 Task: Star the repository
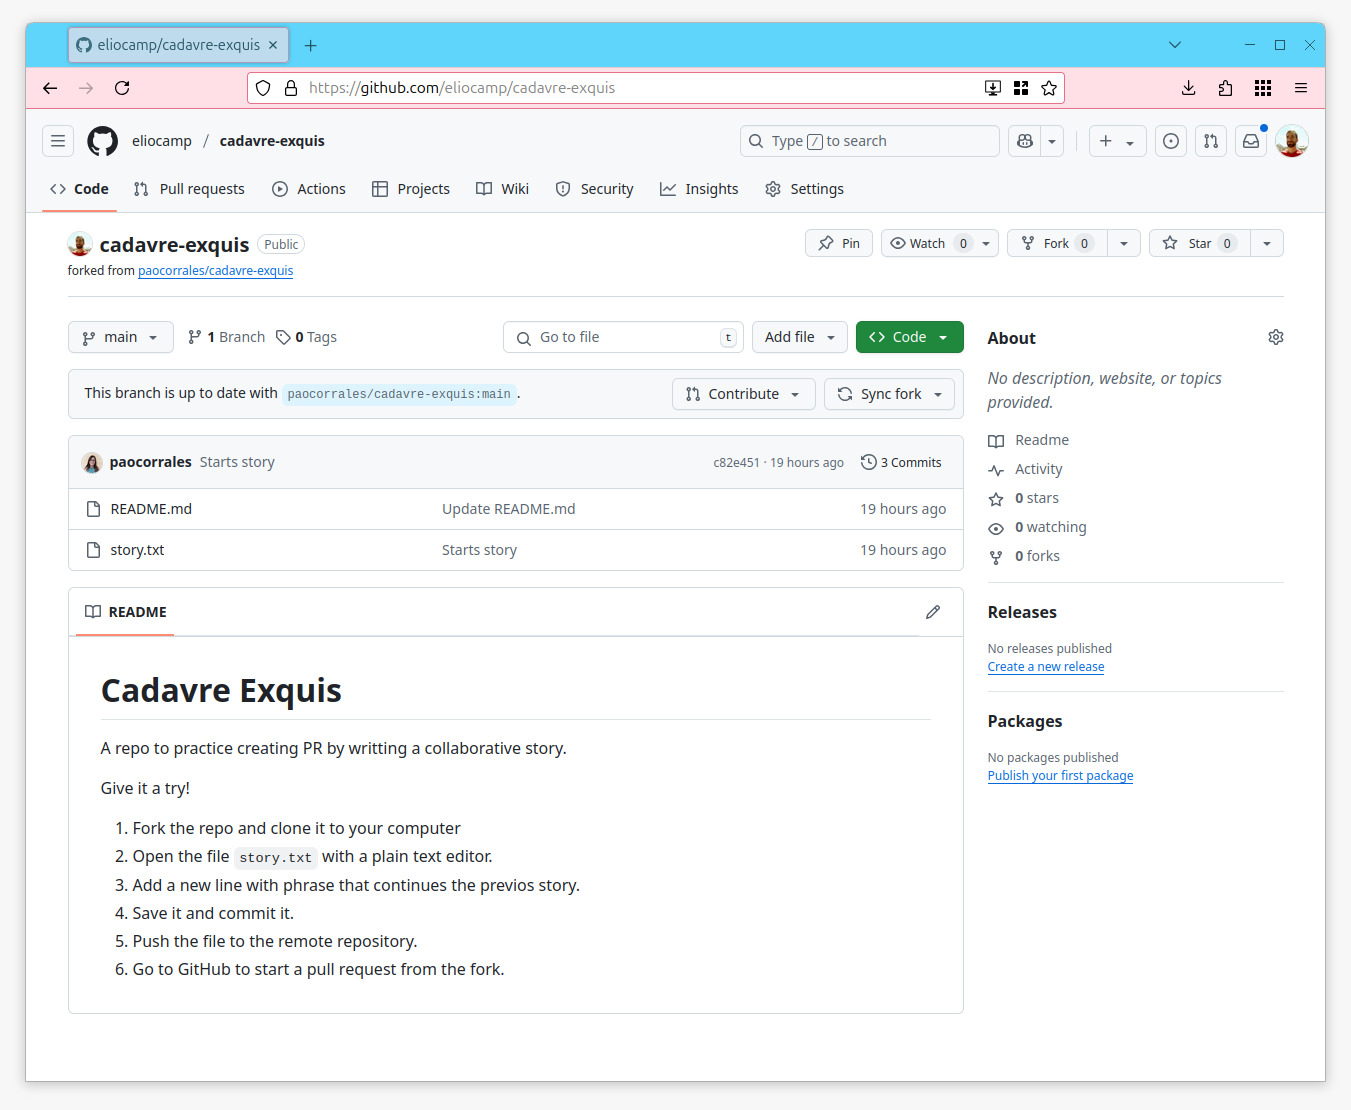pos(1200,243)
